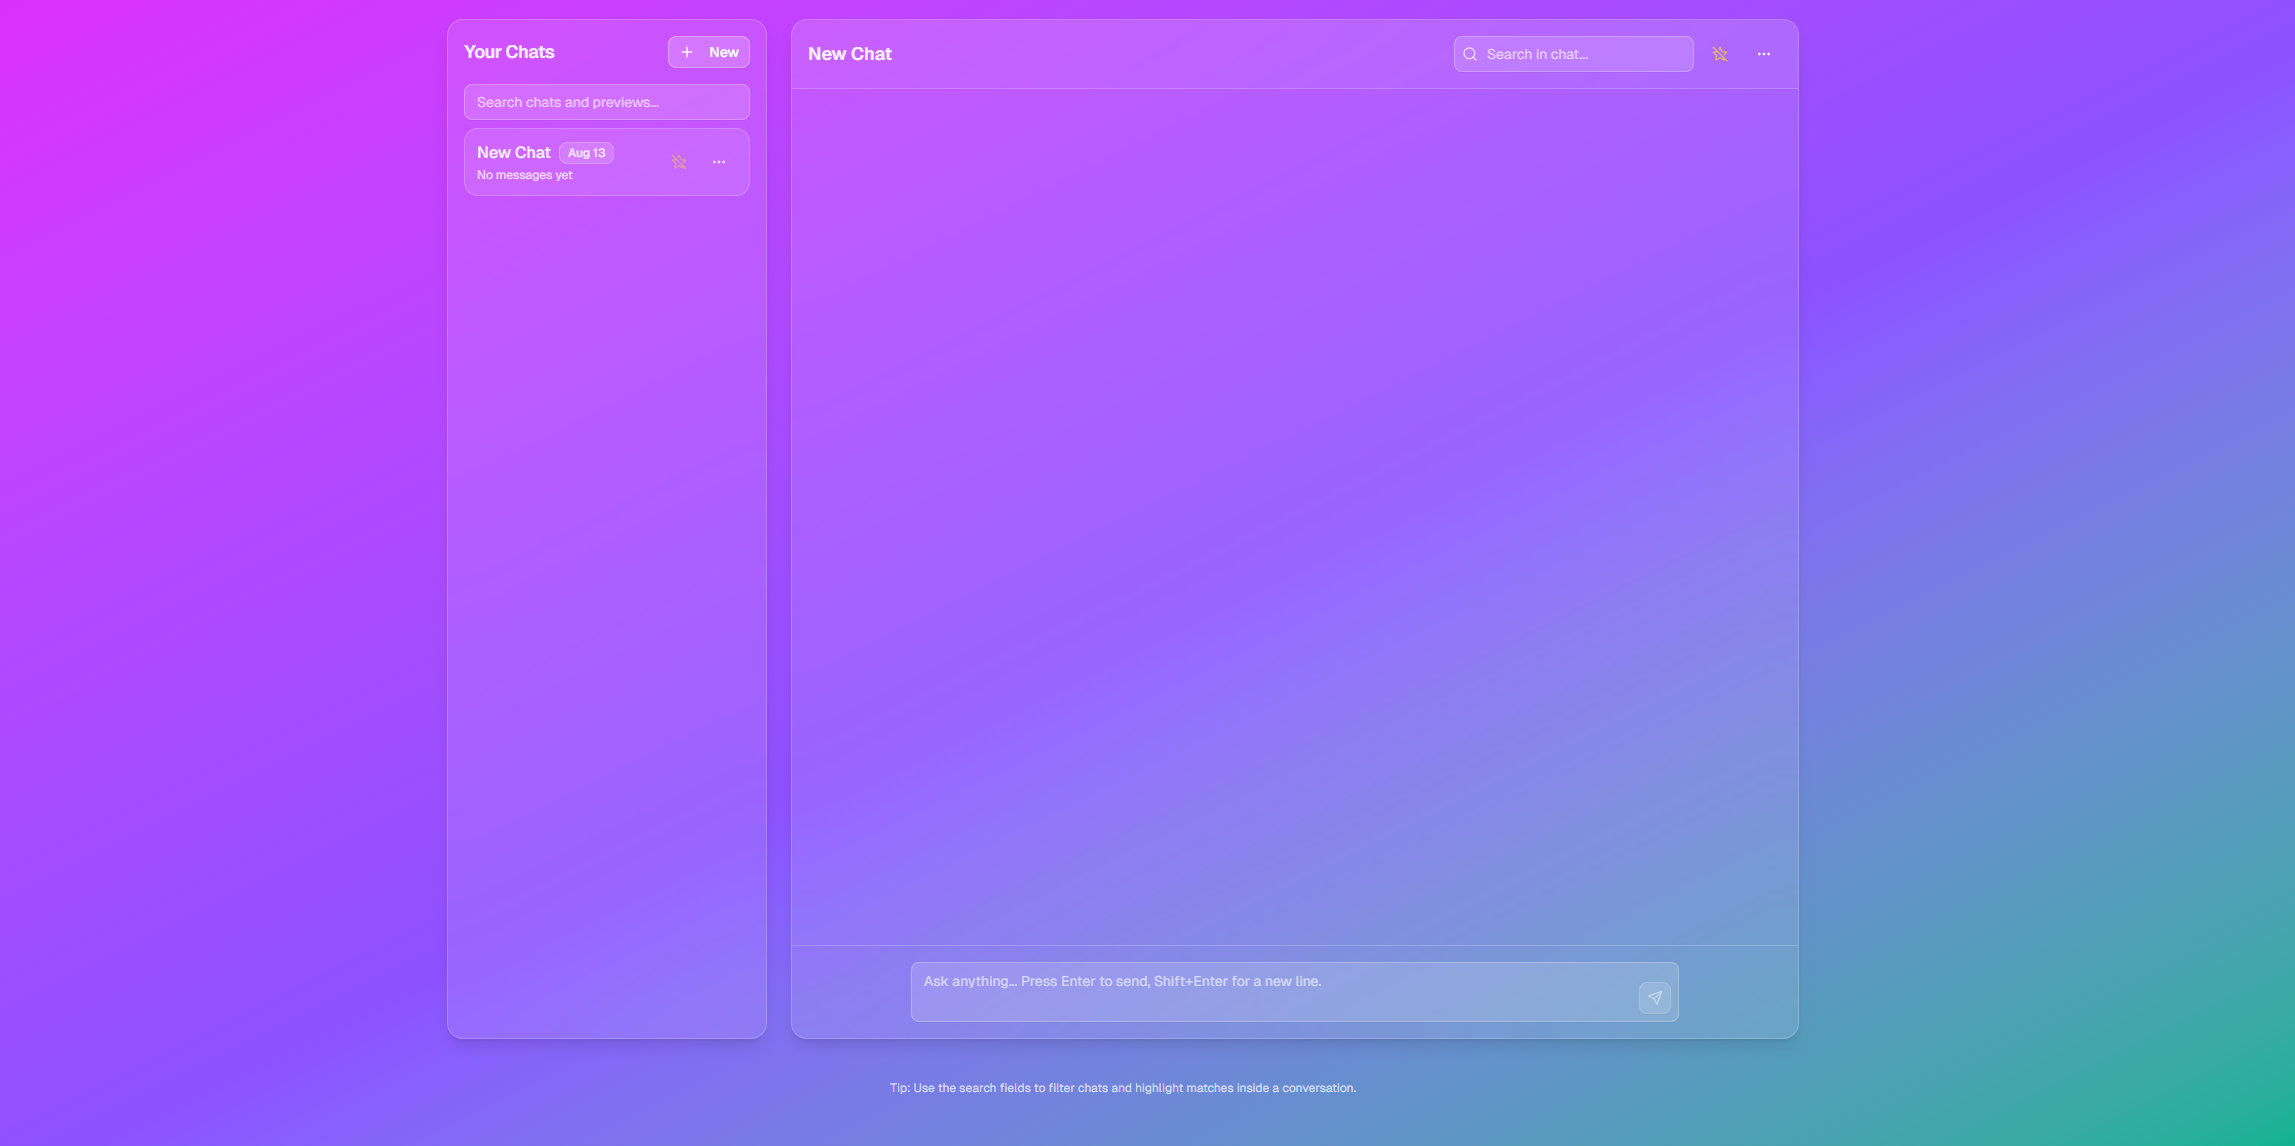2295x1146 pixels.
Task: Send the message using the paper-plane icon
Action: click(1654, 997)
